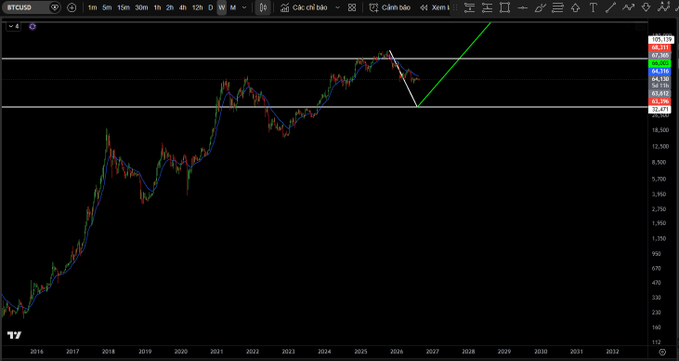Open chart settings gear at bottom right

pos(662,351)
